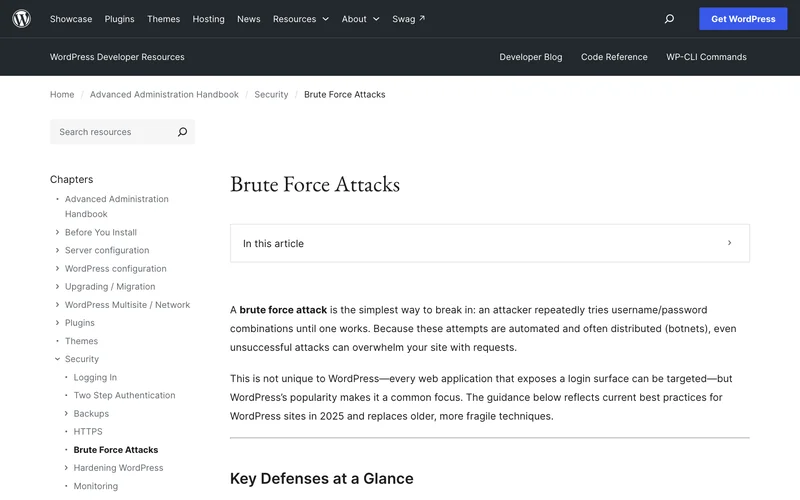Expand the Upgrading / Migration chapter chevron

pyautogui.click(x=57, y=286)
